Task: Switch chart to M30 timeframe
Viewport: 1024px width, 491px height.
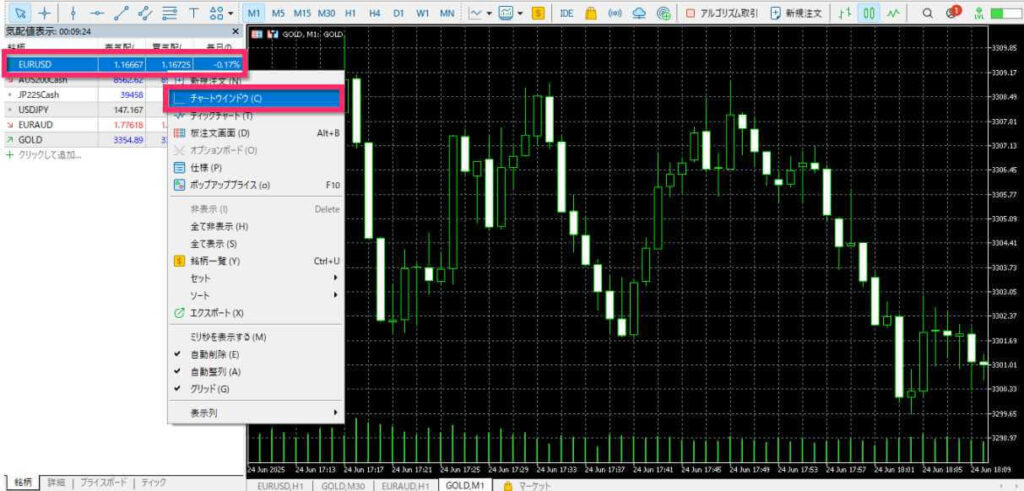Action: [x=327, y=12]
